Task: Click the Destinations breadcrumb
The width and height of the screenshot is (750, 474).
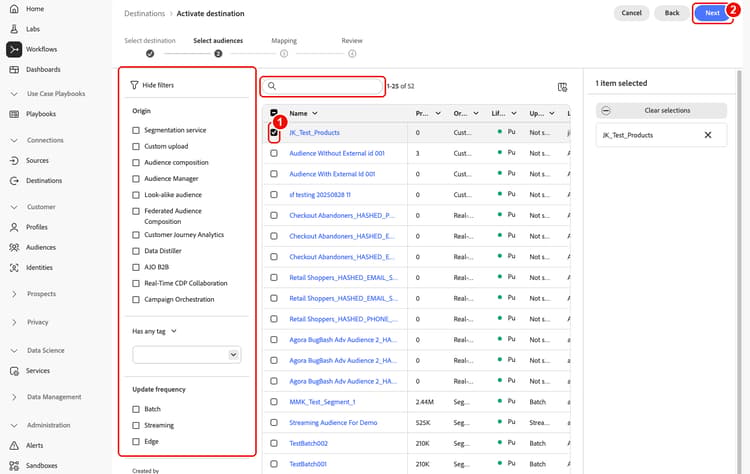Action: (144, 13)
